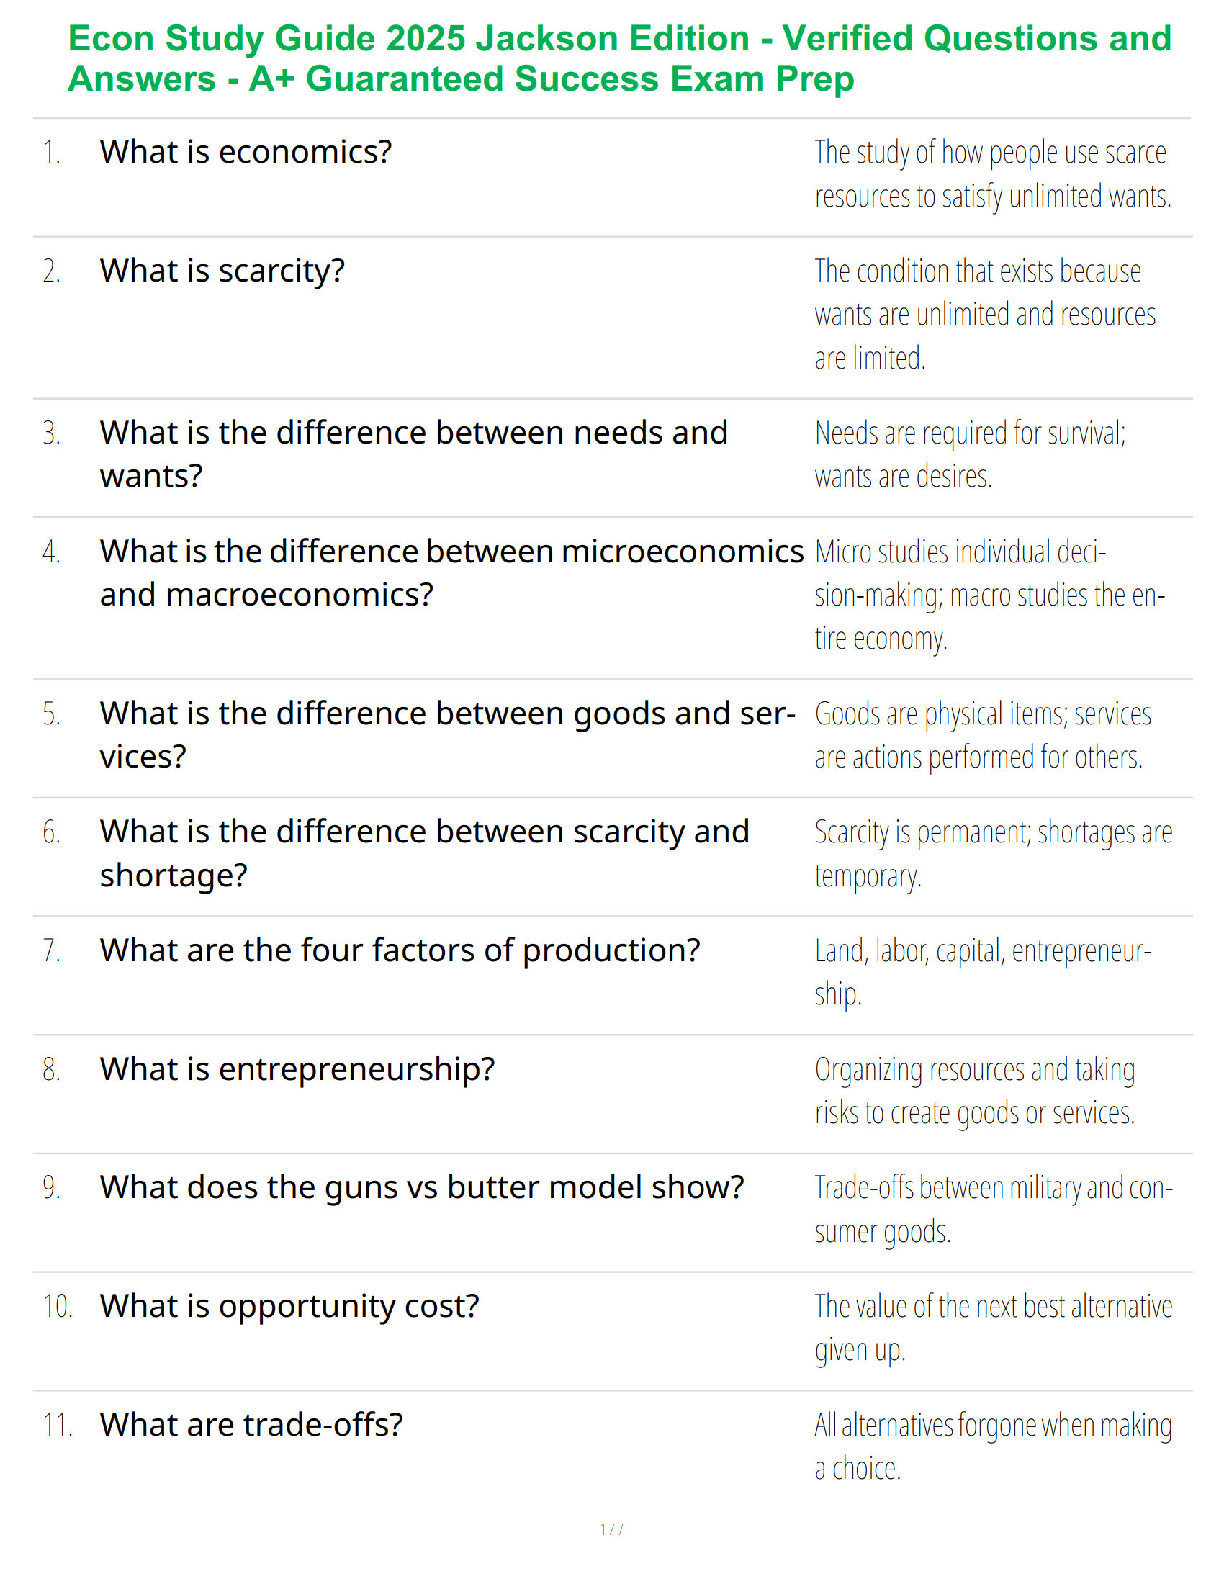
Task: Click the scarcity and shortage question
Action: (x=424, y=853)
